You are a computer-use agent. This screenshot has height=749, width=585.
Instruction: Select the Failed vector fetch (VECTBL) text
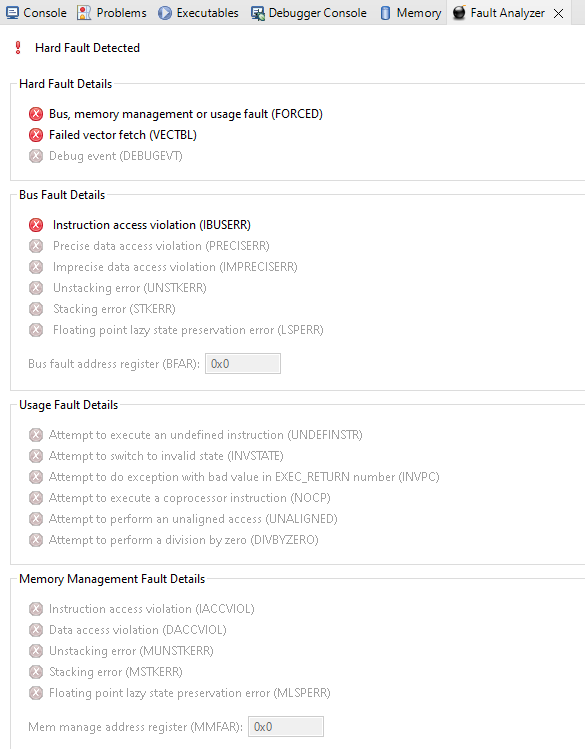click(x=123, y=135)
